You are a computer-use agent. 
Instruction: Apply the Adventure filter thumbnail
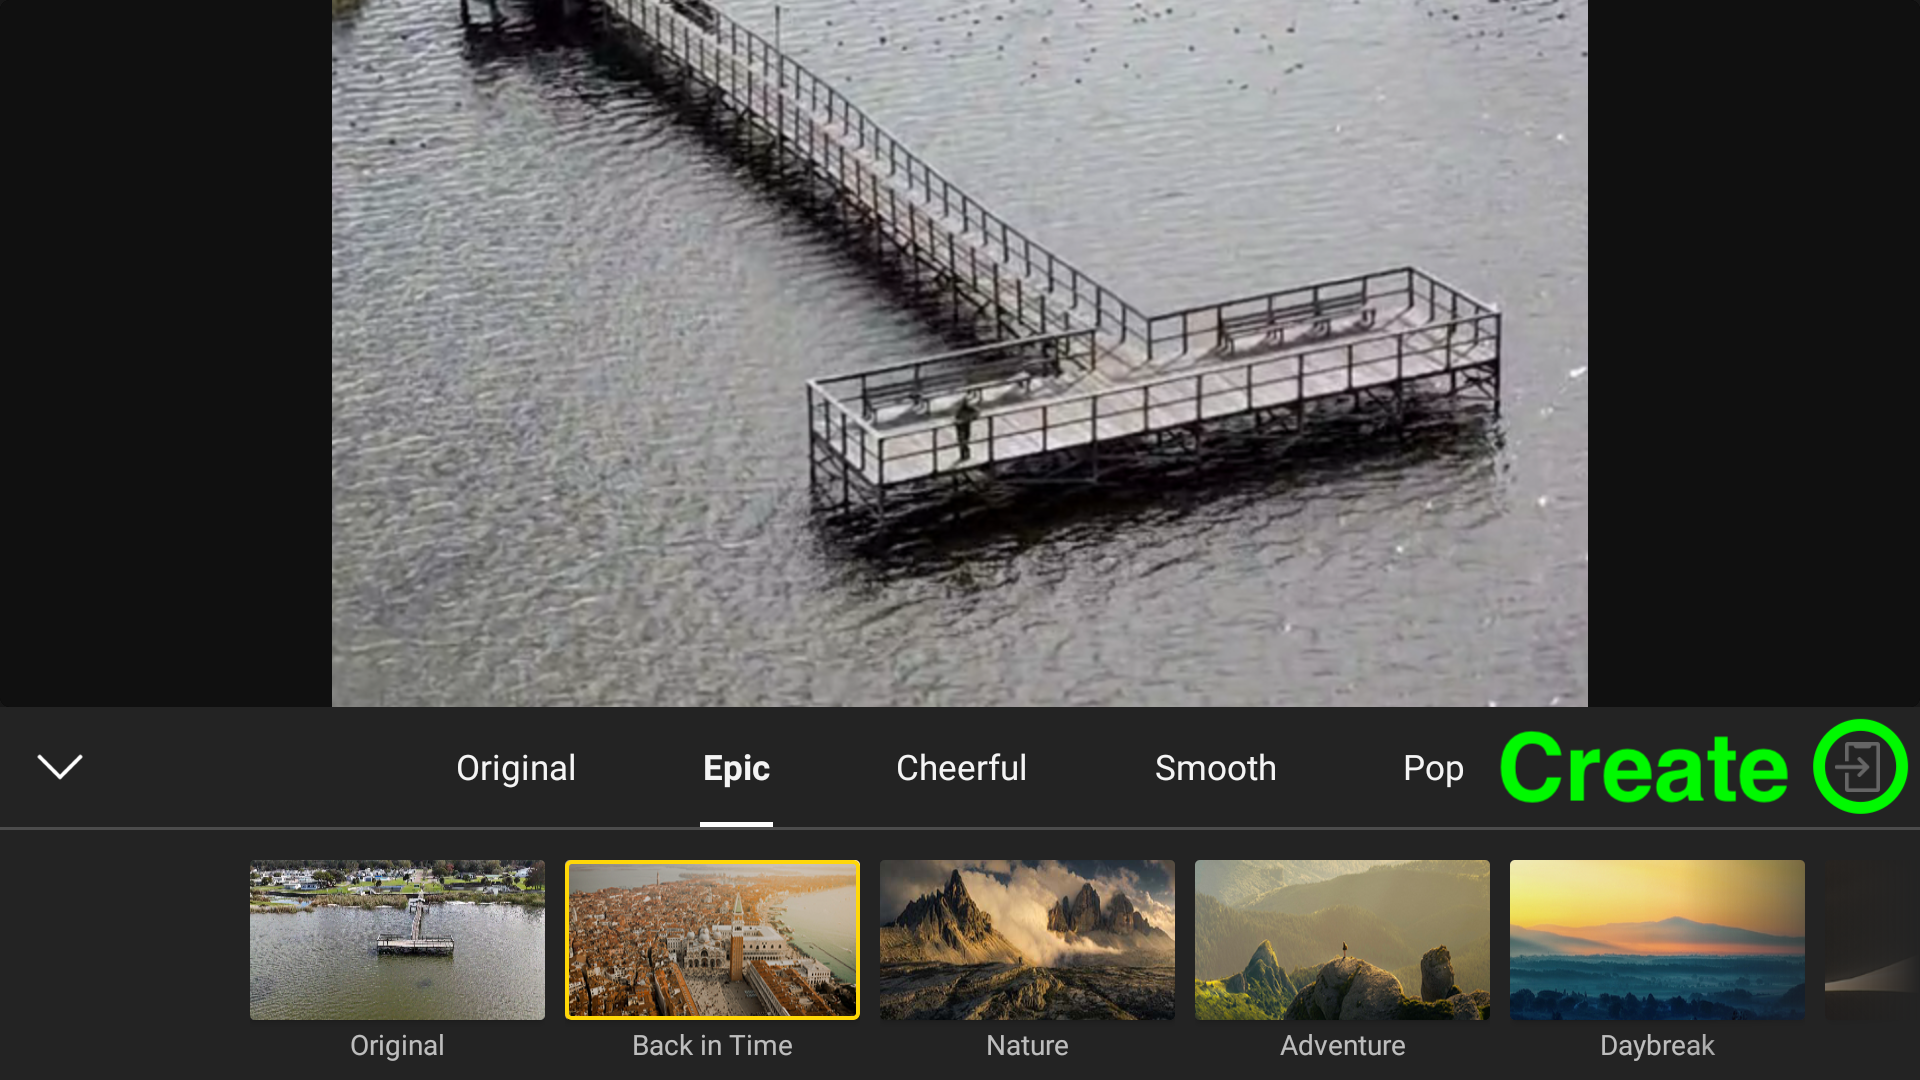pos(1342,940)
